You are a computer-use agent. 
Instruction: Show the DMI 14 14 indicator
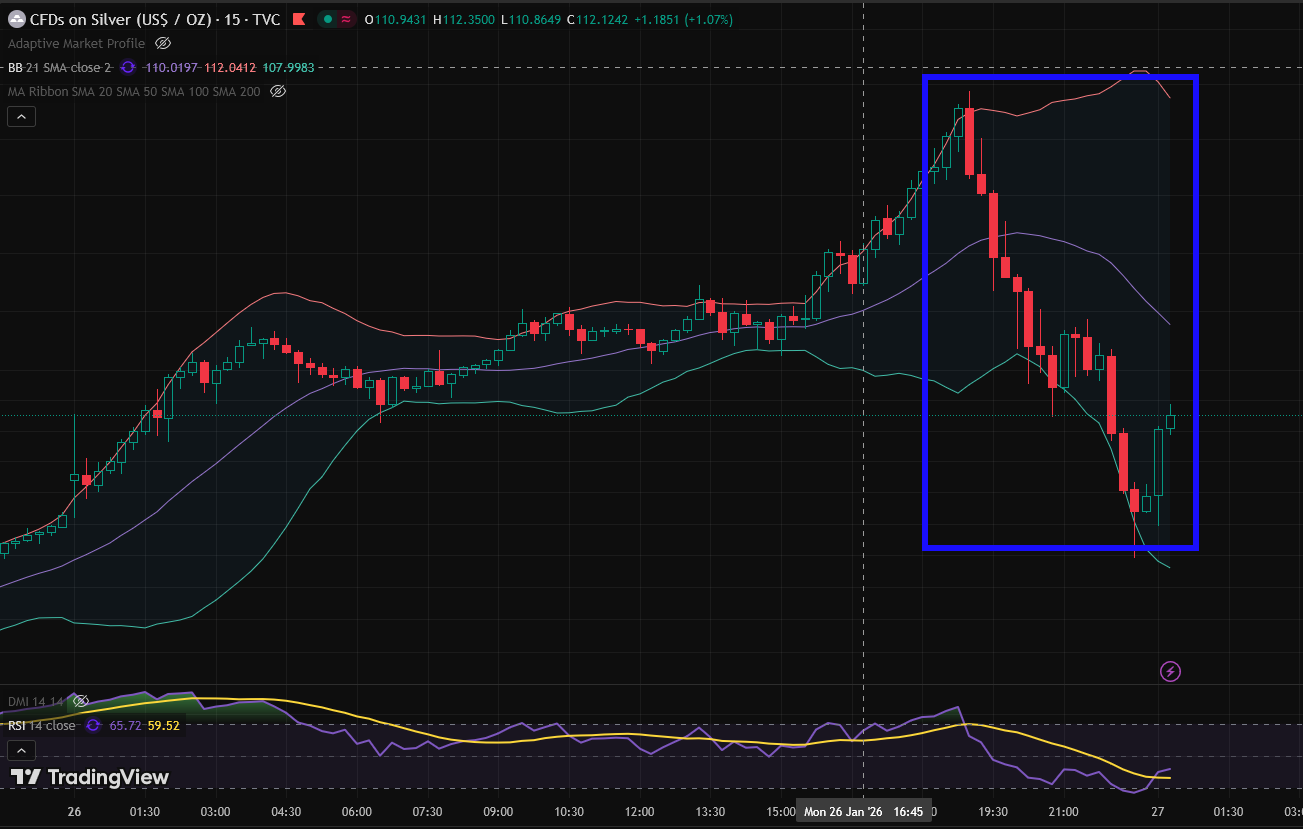click(81, 701)
